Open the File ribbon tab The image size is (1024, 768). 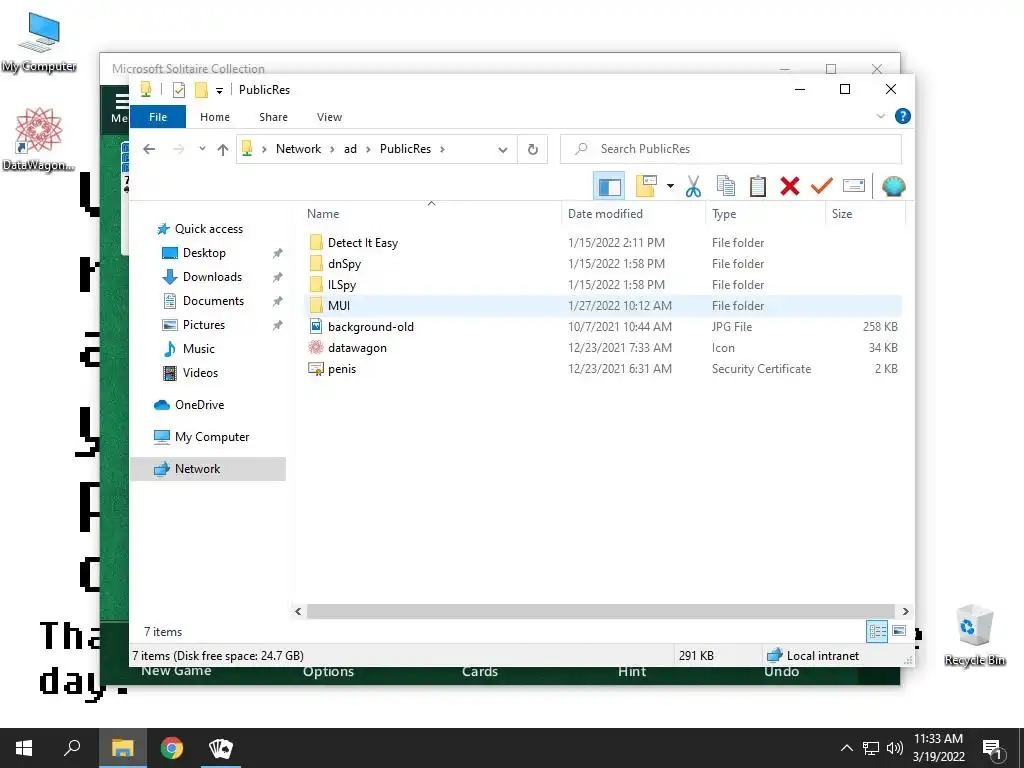158,117
